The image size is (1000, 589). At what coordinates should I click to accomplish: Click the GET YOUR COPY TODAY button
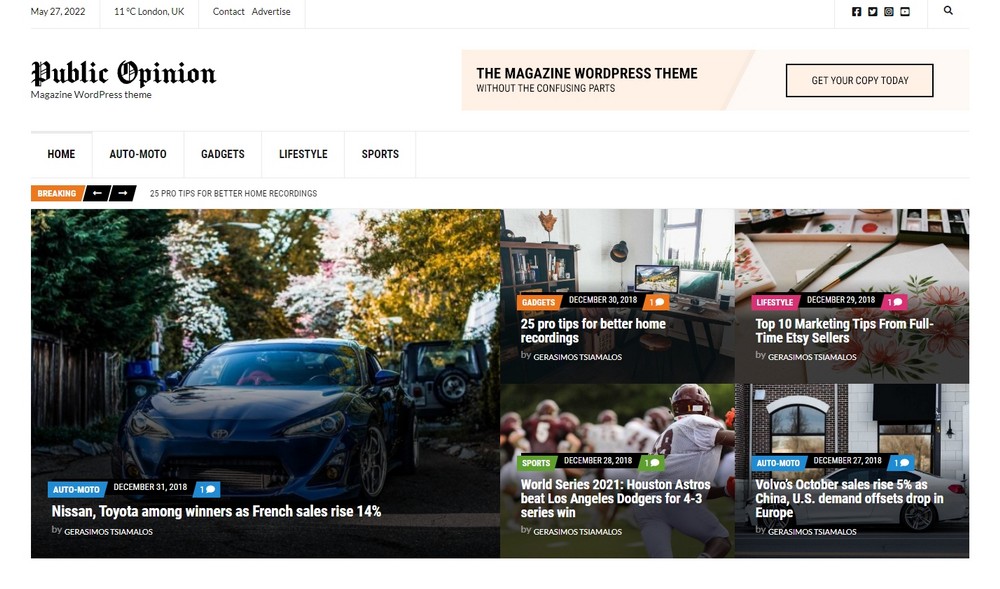[859, 80]
